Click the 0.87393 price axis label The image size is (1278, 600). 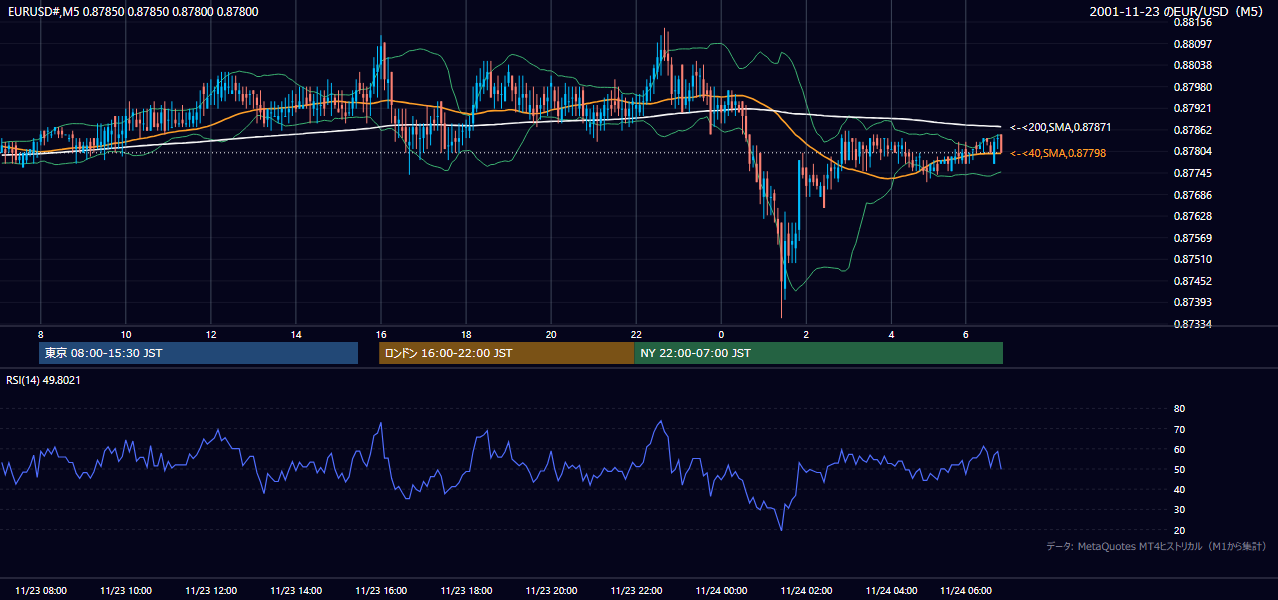click(1192, 302)
